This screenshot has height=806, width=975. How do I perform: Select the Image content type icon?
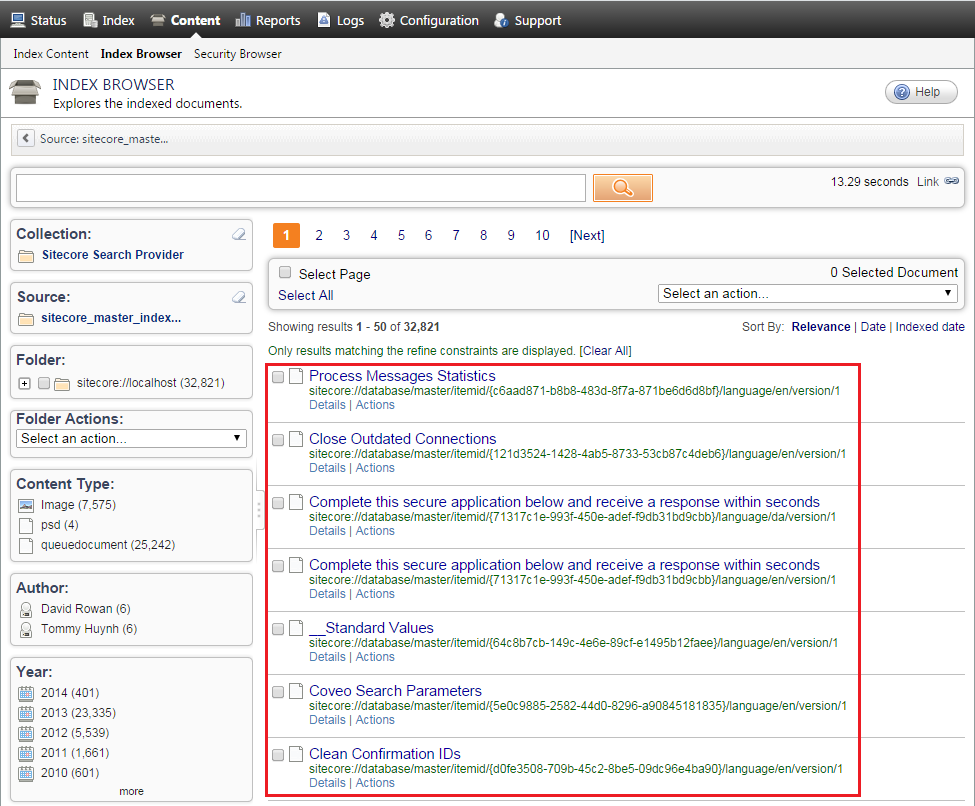[x=27, y=505]
